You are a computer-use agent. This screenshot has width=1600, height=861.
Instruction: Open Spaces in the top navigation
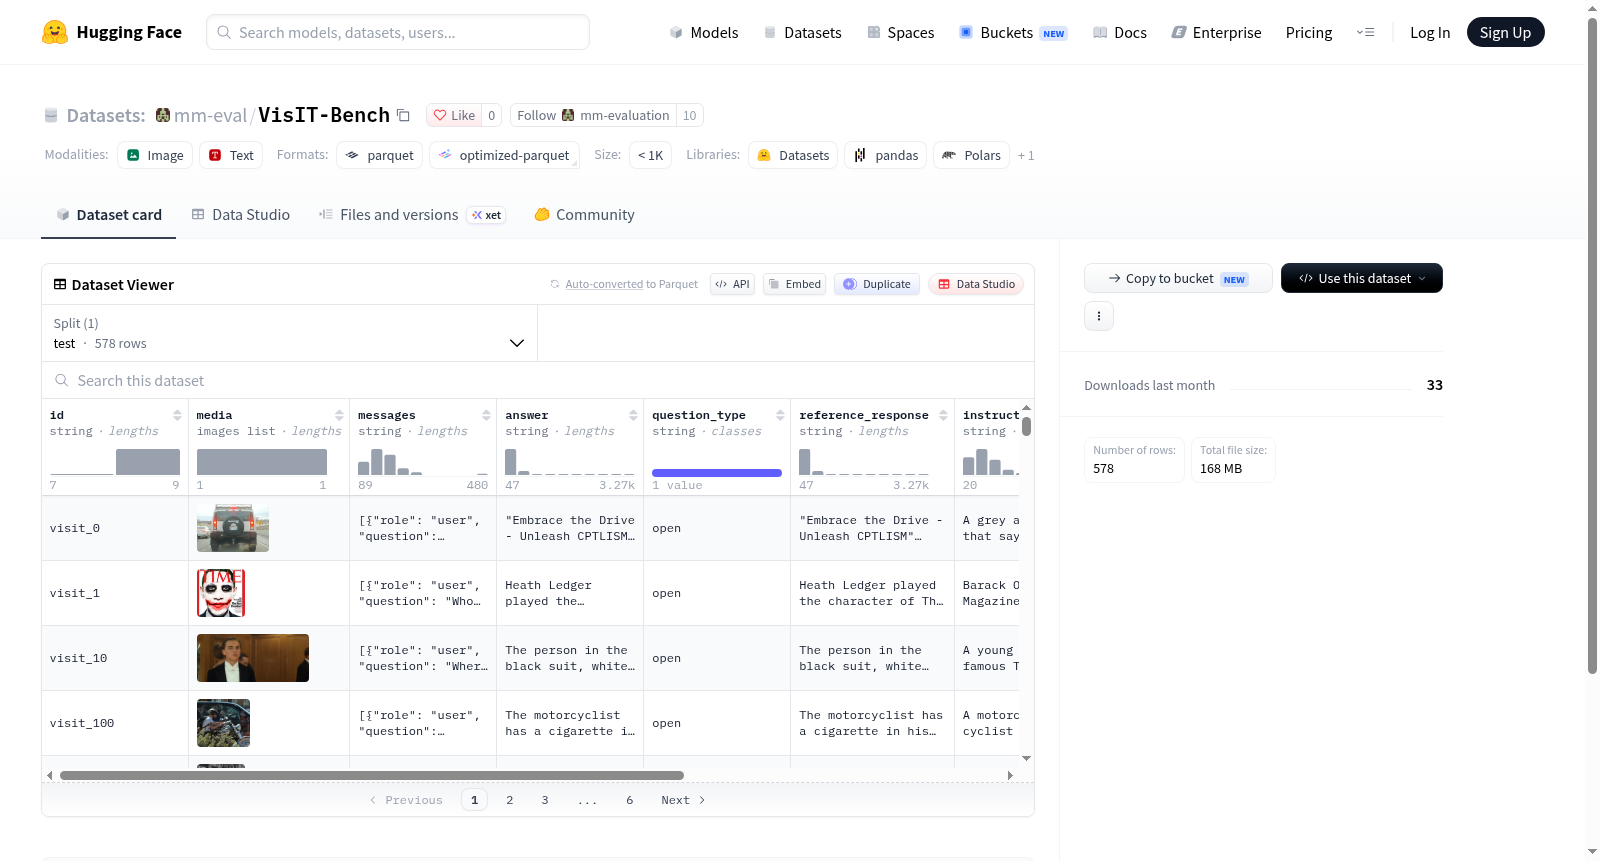(x=900, y=32)
